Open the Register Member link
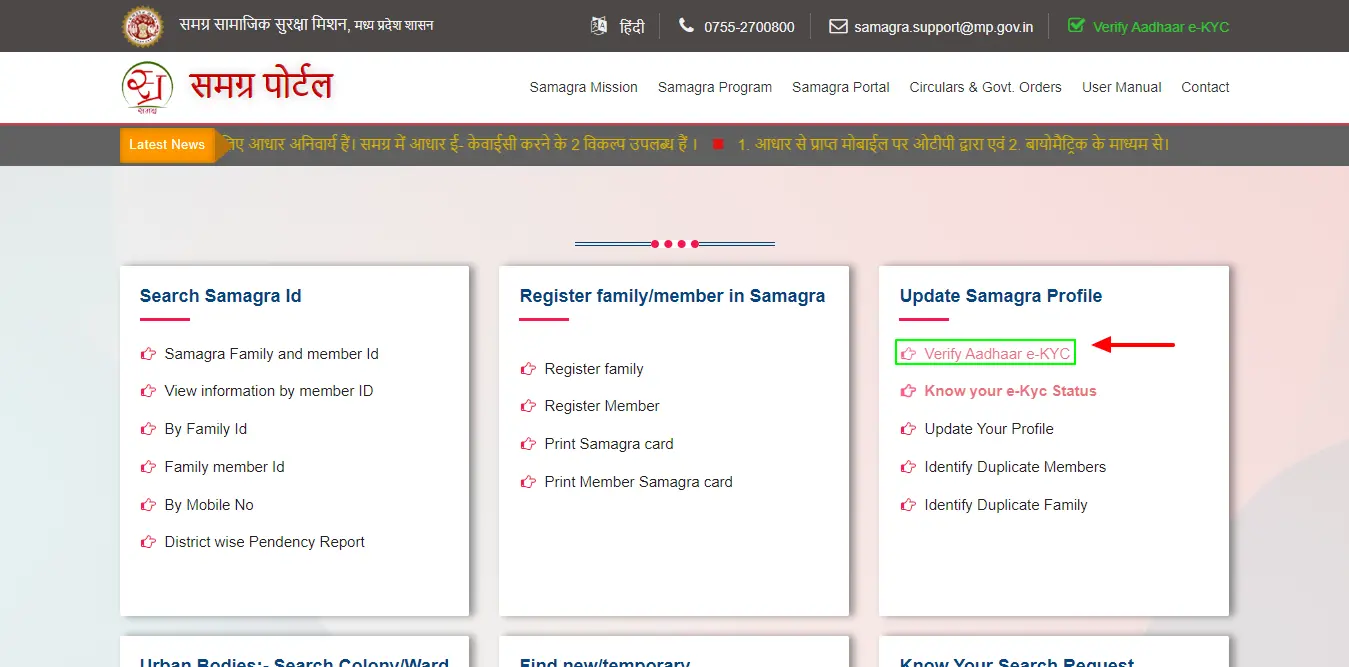This screenshot has height=667, width=1349. click(x=602, y=406)
